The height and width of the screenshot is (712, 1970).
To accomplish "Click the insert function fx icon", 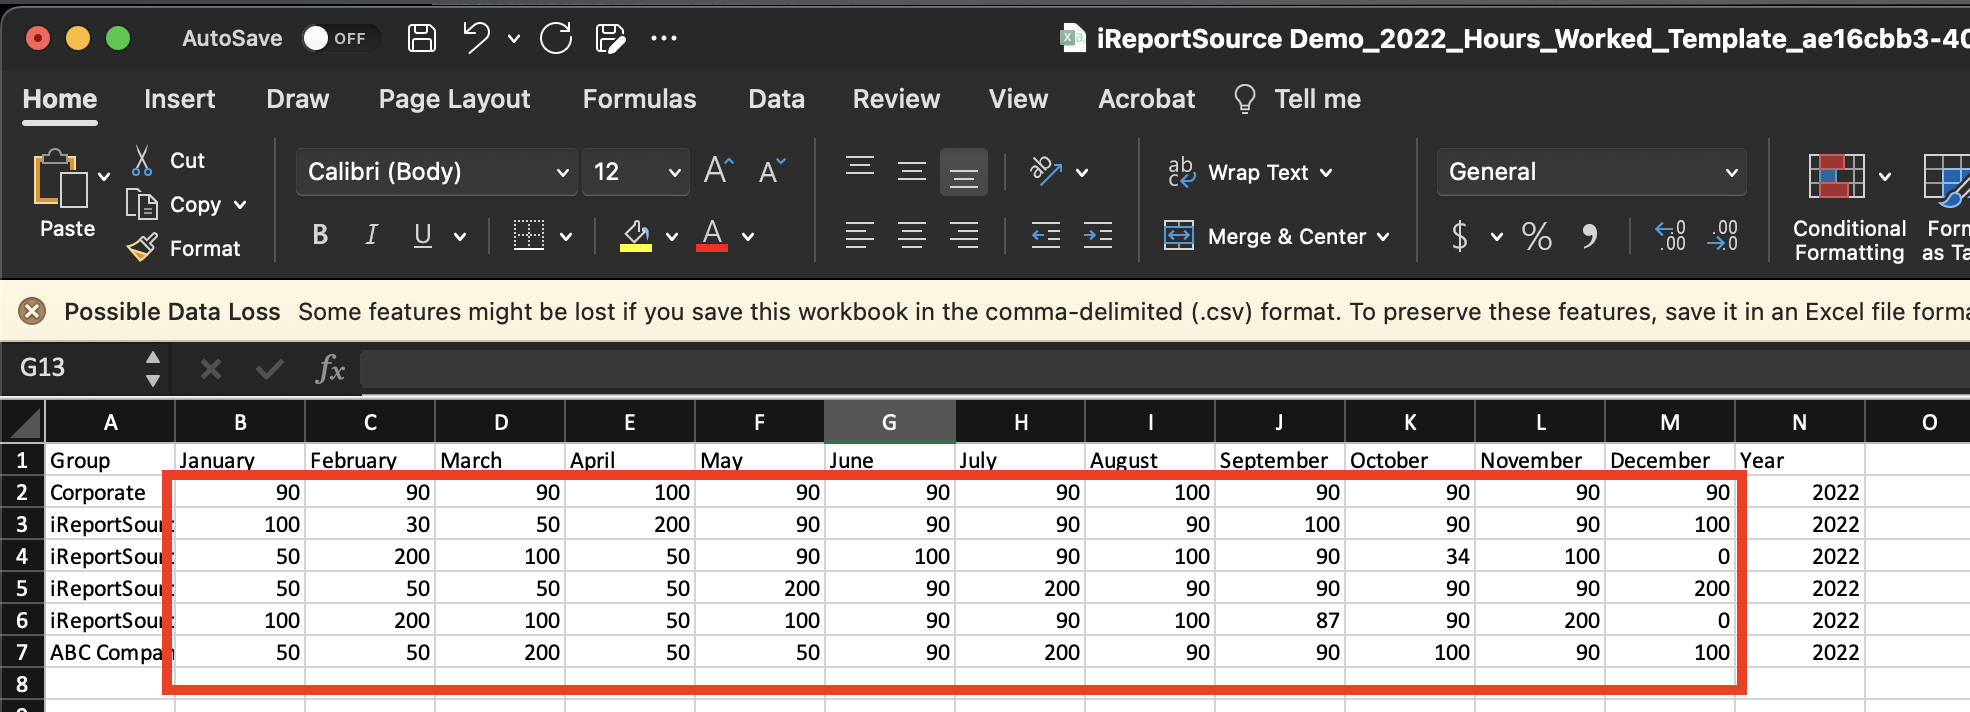I will click(330, 369).
